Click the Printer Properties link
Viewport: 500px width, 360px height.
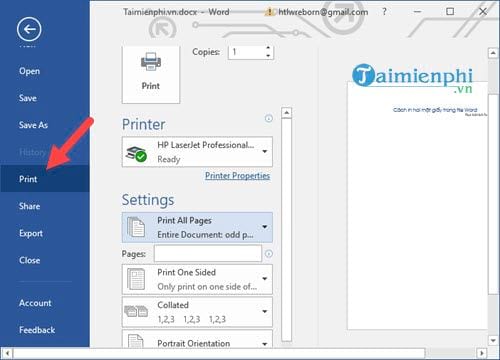[237, 176]
